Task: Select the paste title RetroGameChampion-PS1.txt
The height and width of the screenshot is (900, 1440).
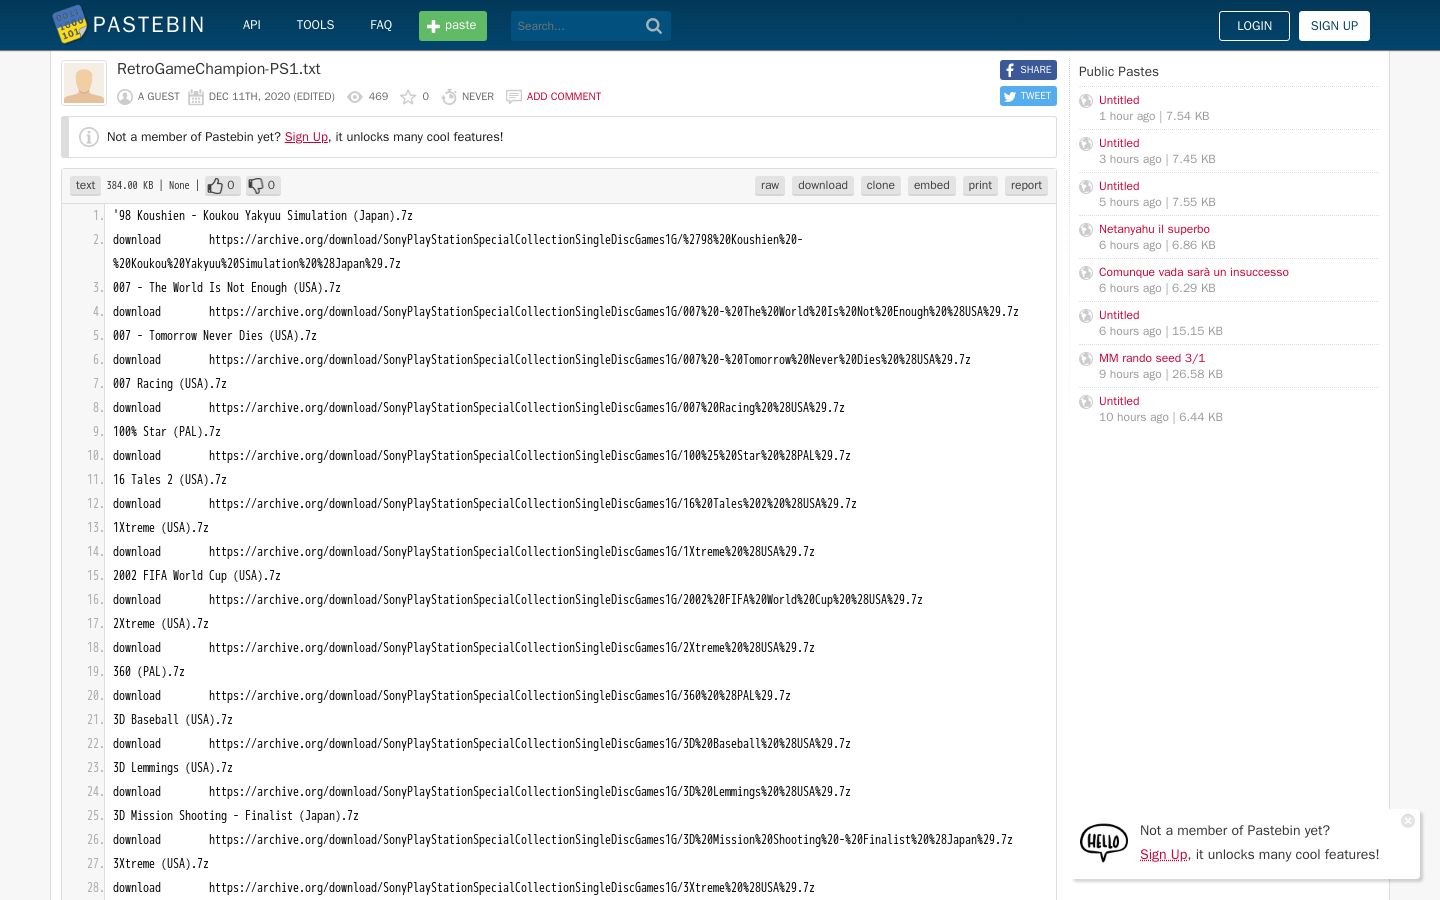Action: click(219, 69)
